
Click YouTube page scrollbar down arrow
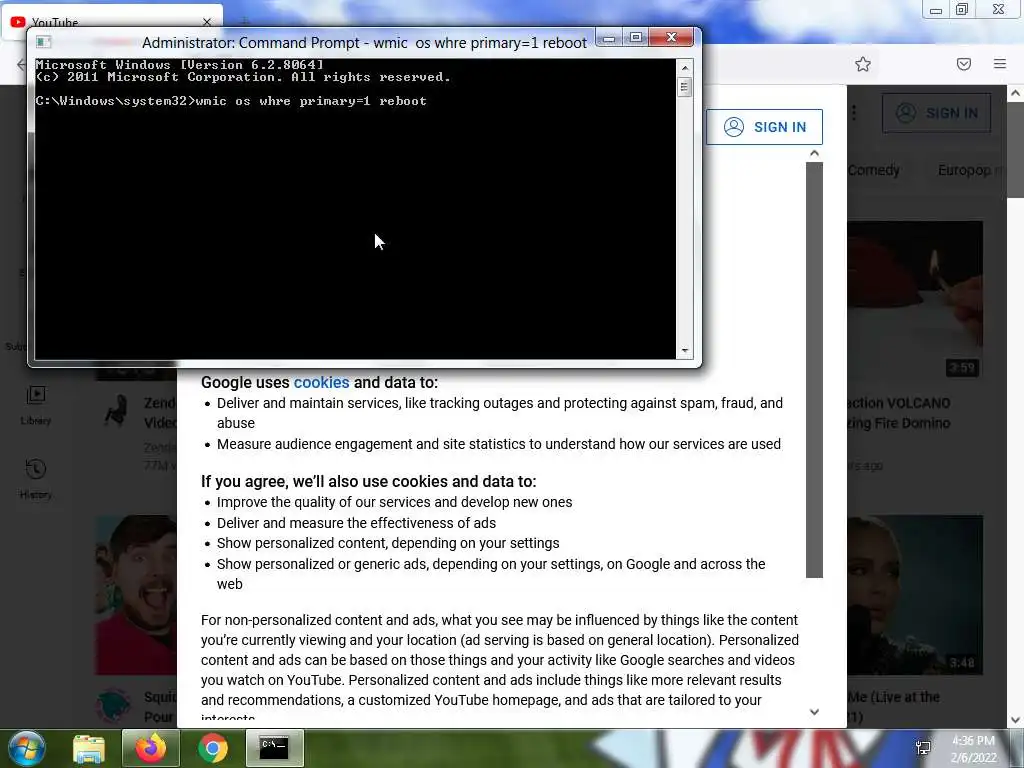pyautogui.click(x=1016, y=720)
